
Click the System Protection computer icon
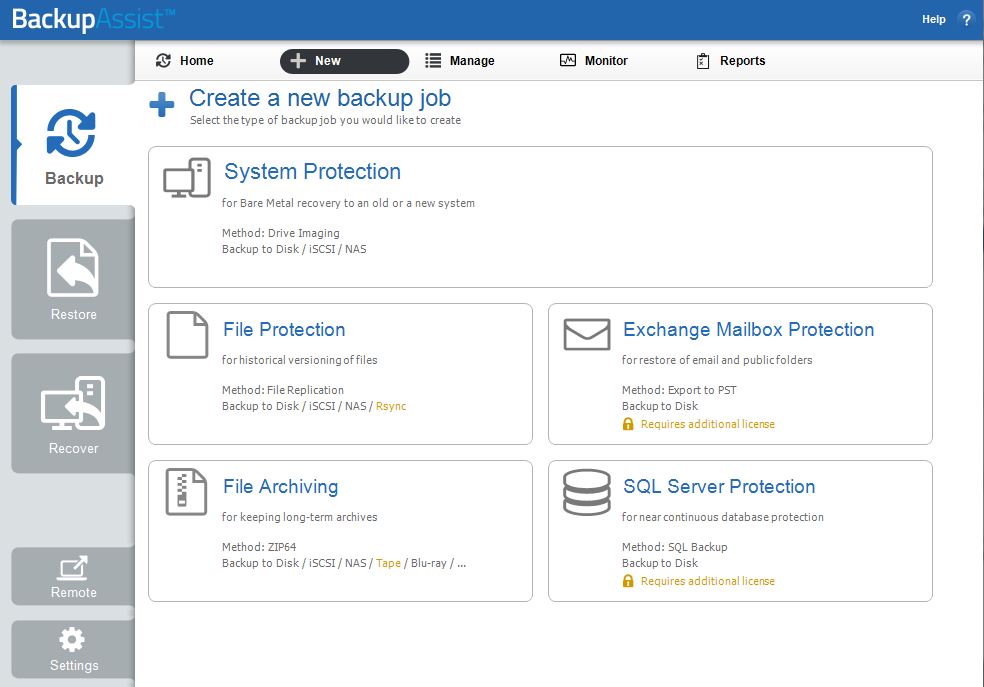(187, 178)
